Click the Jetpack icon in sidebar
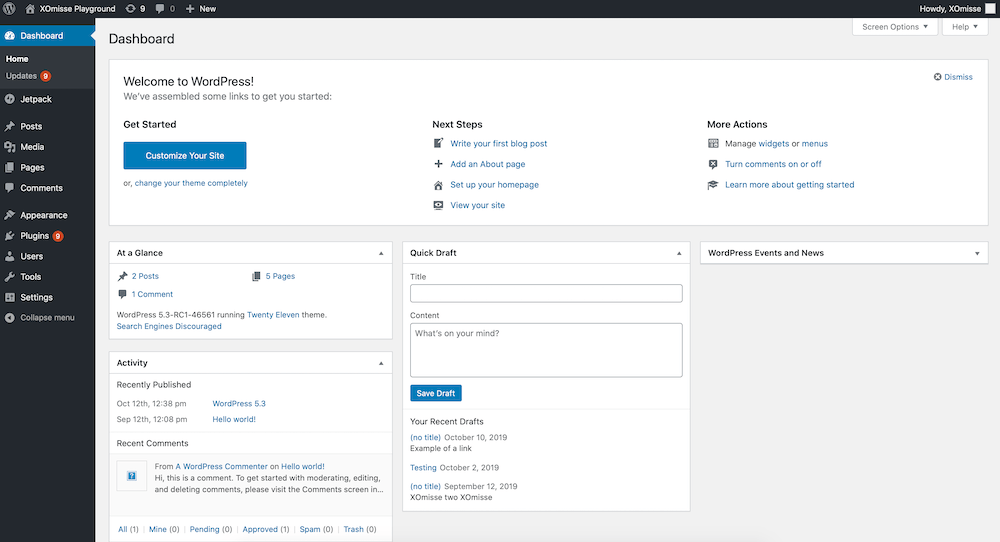 point(10,99)
